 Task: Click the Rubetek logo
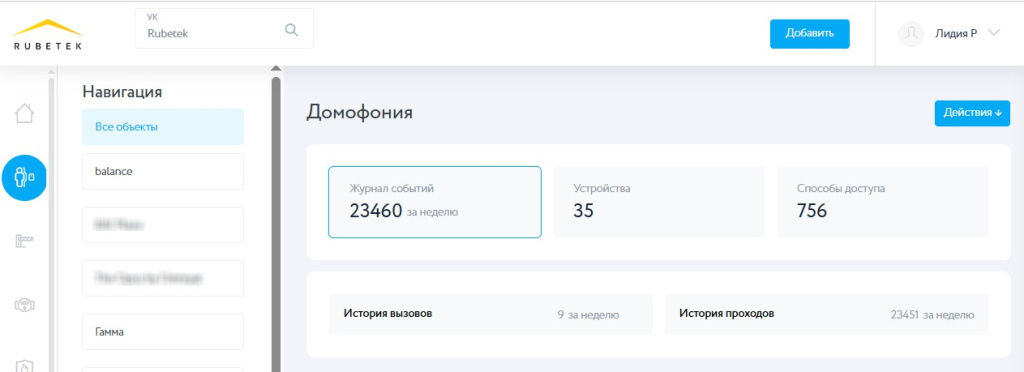click(48, 34)
